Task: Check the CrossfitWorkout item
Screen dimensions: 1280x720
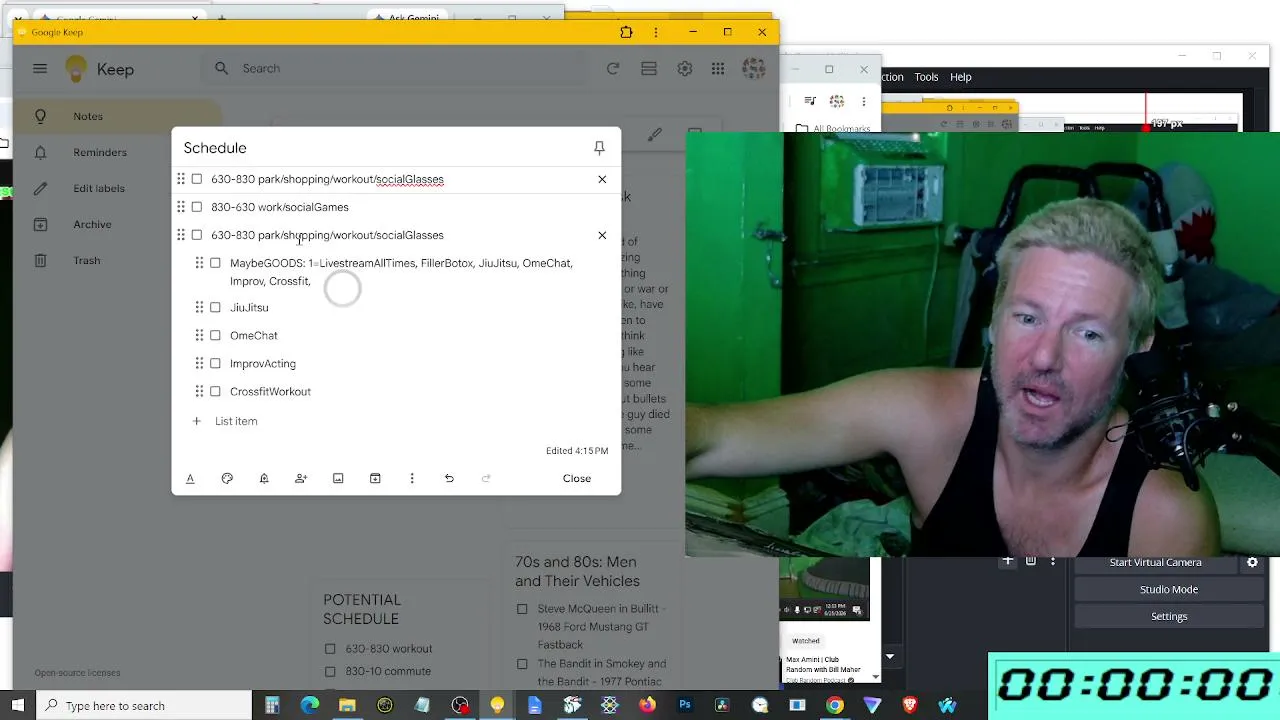Action: (215, 391)
